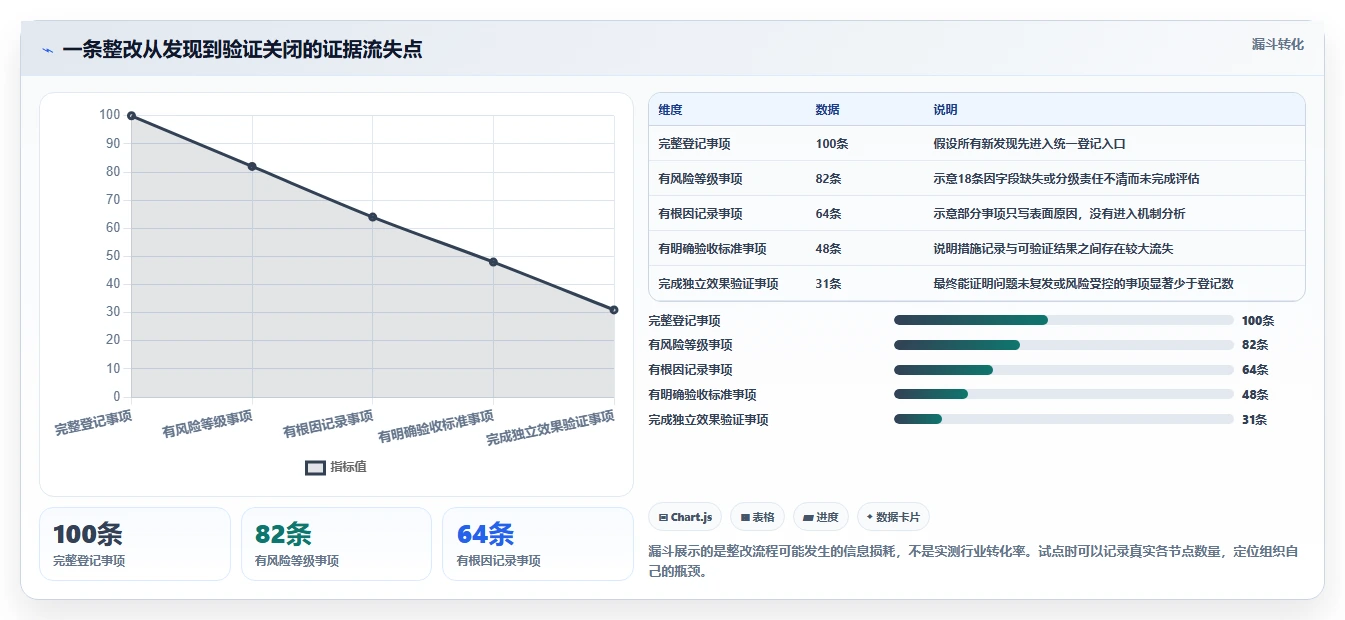Click the description starting 说明措施记录与可验证结果

coord(1053,249)
